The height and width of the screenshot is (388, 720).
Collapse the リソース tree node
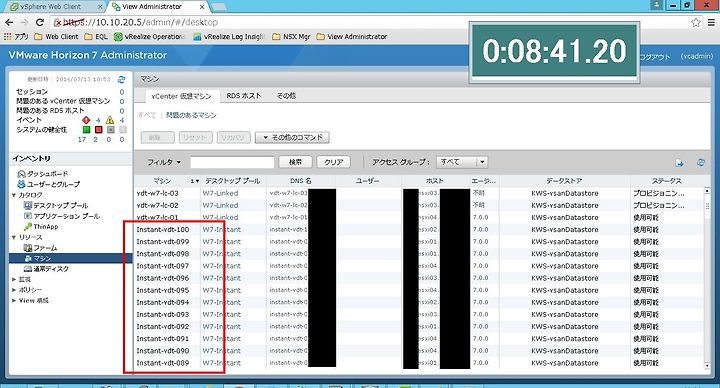point(14,237)
